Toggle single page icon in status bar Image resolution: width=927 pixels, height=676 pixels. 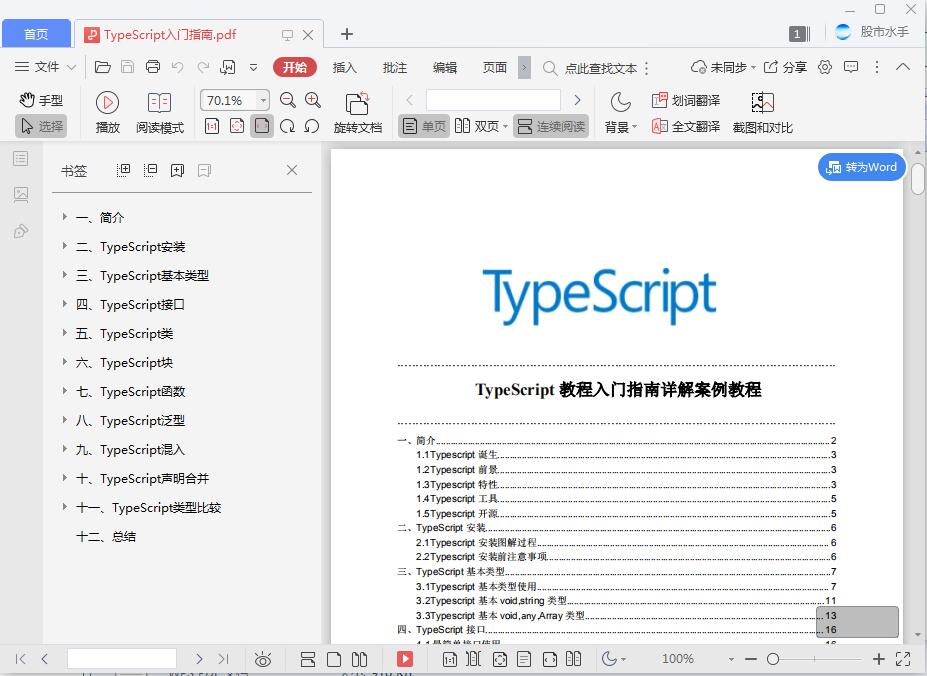[334, 659]
